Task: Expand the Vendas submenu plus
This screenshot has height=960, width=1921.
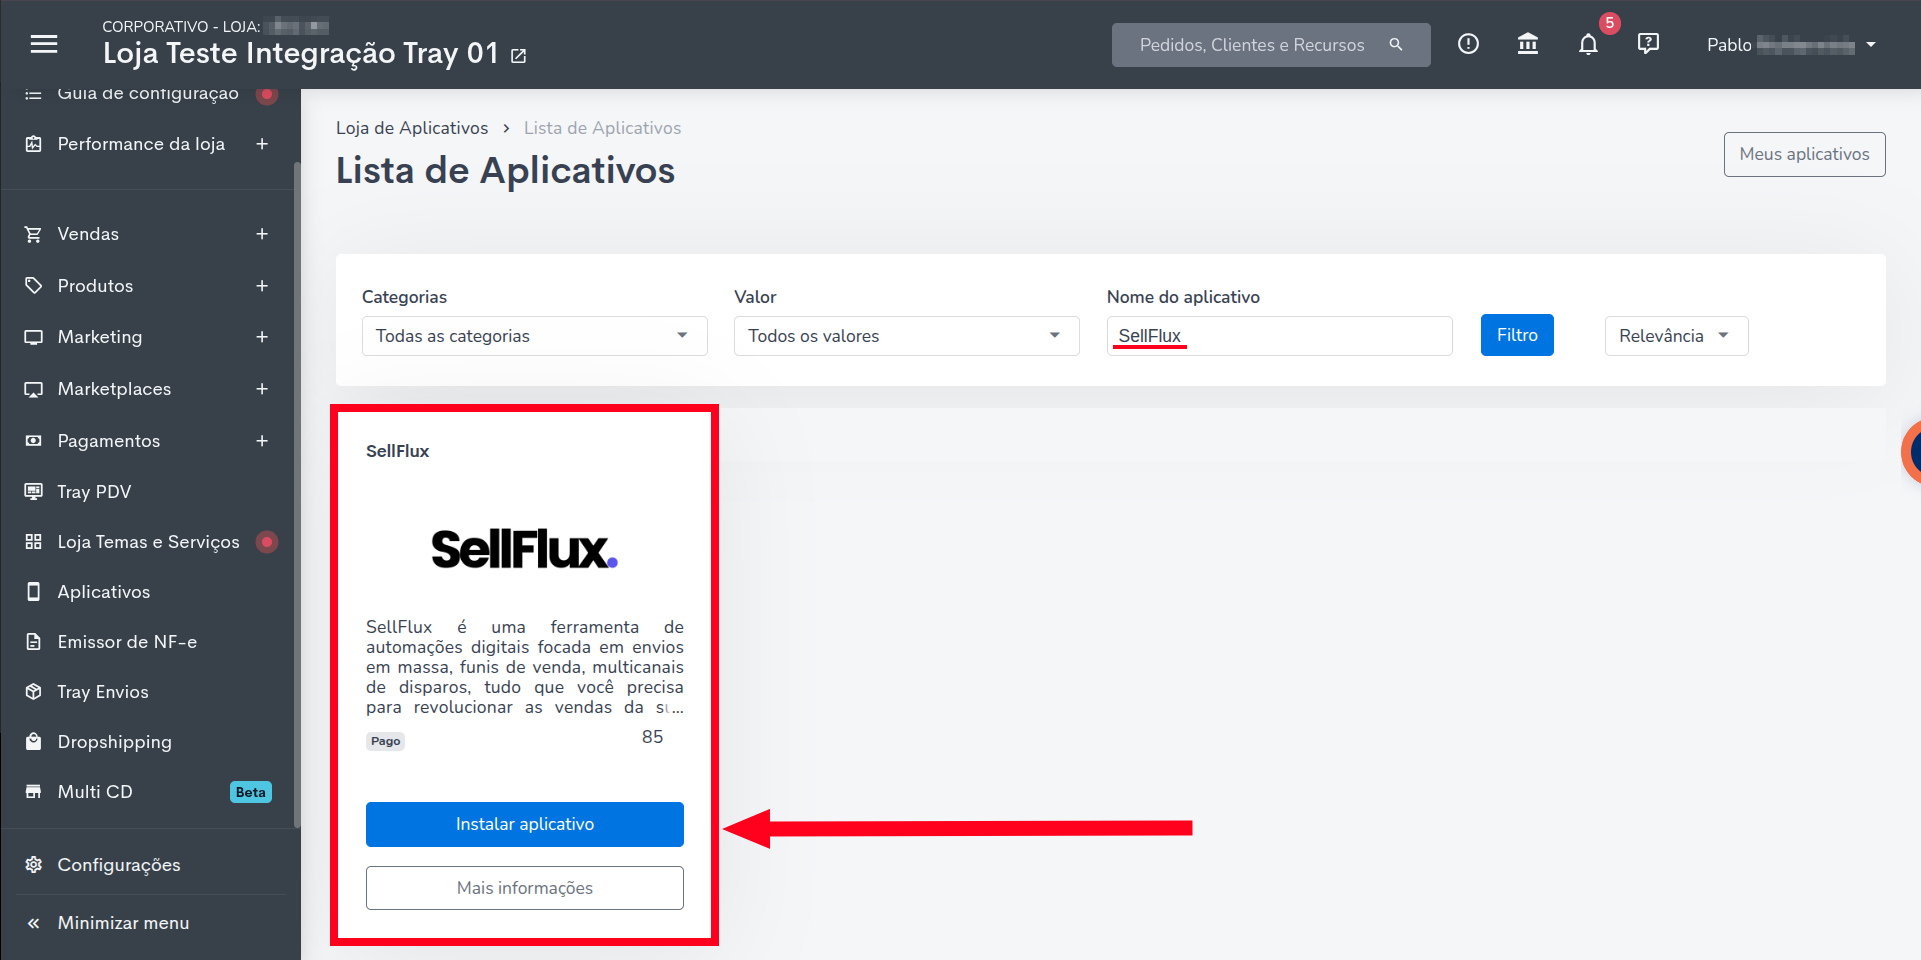Action: tap(262, 234)
